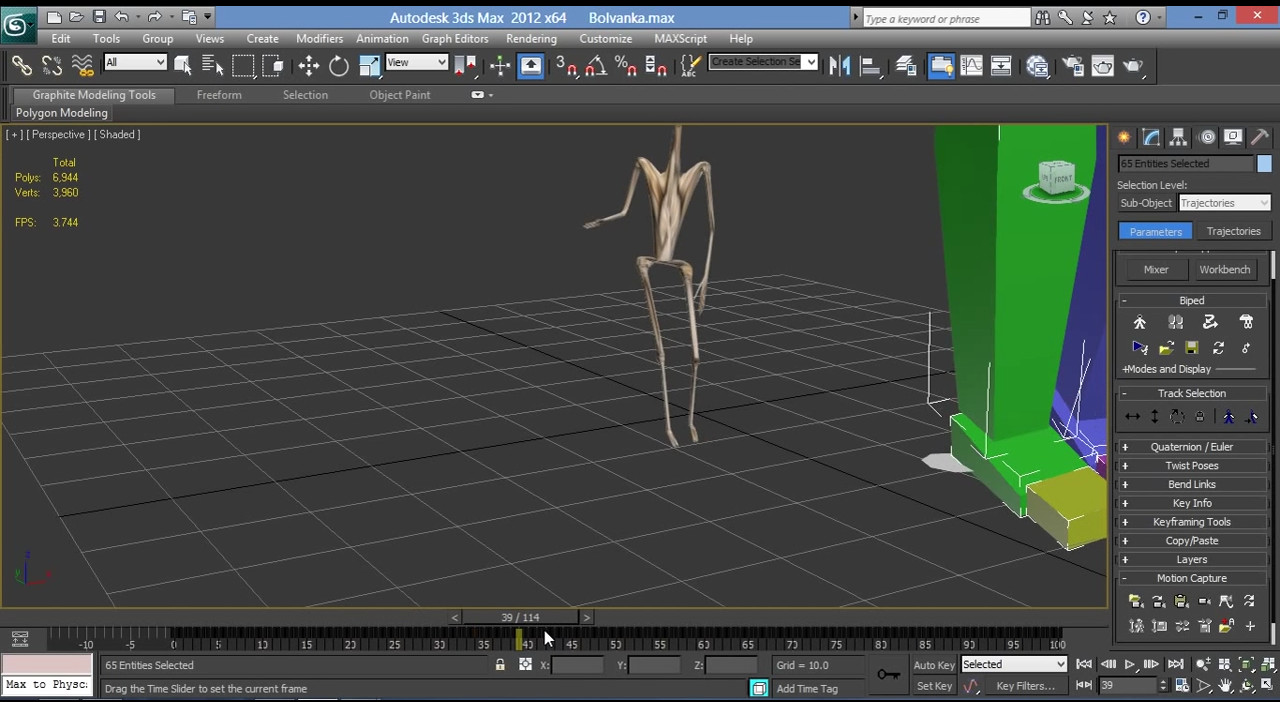This screenshot has height=702, width=1280.
Task: Expand the Keyframing Tools rollout
Action: [1192, 522]
